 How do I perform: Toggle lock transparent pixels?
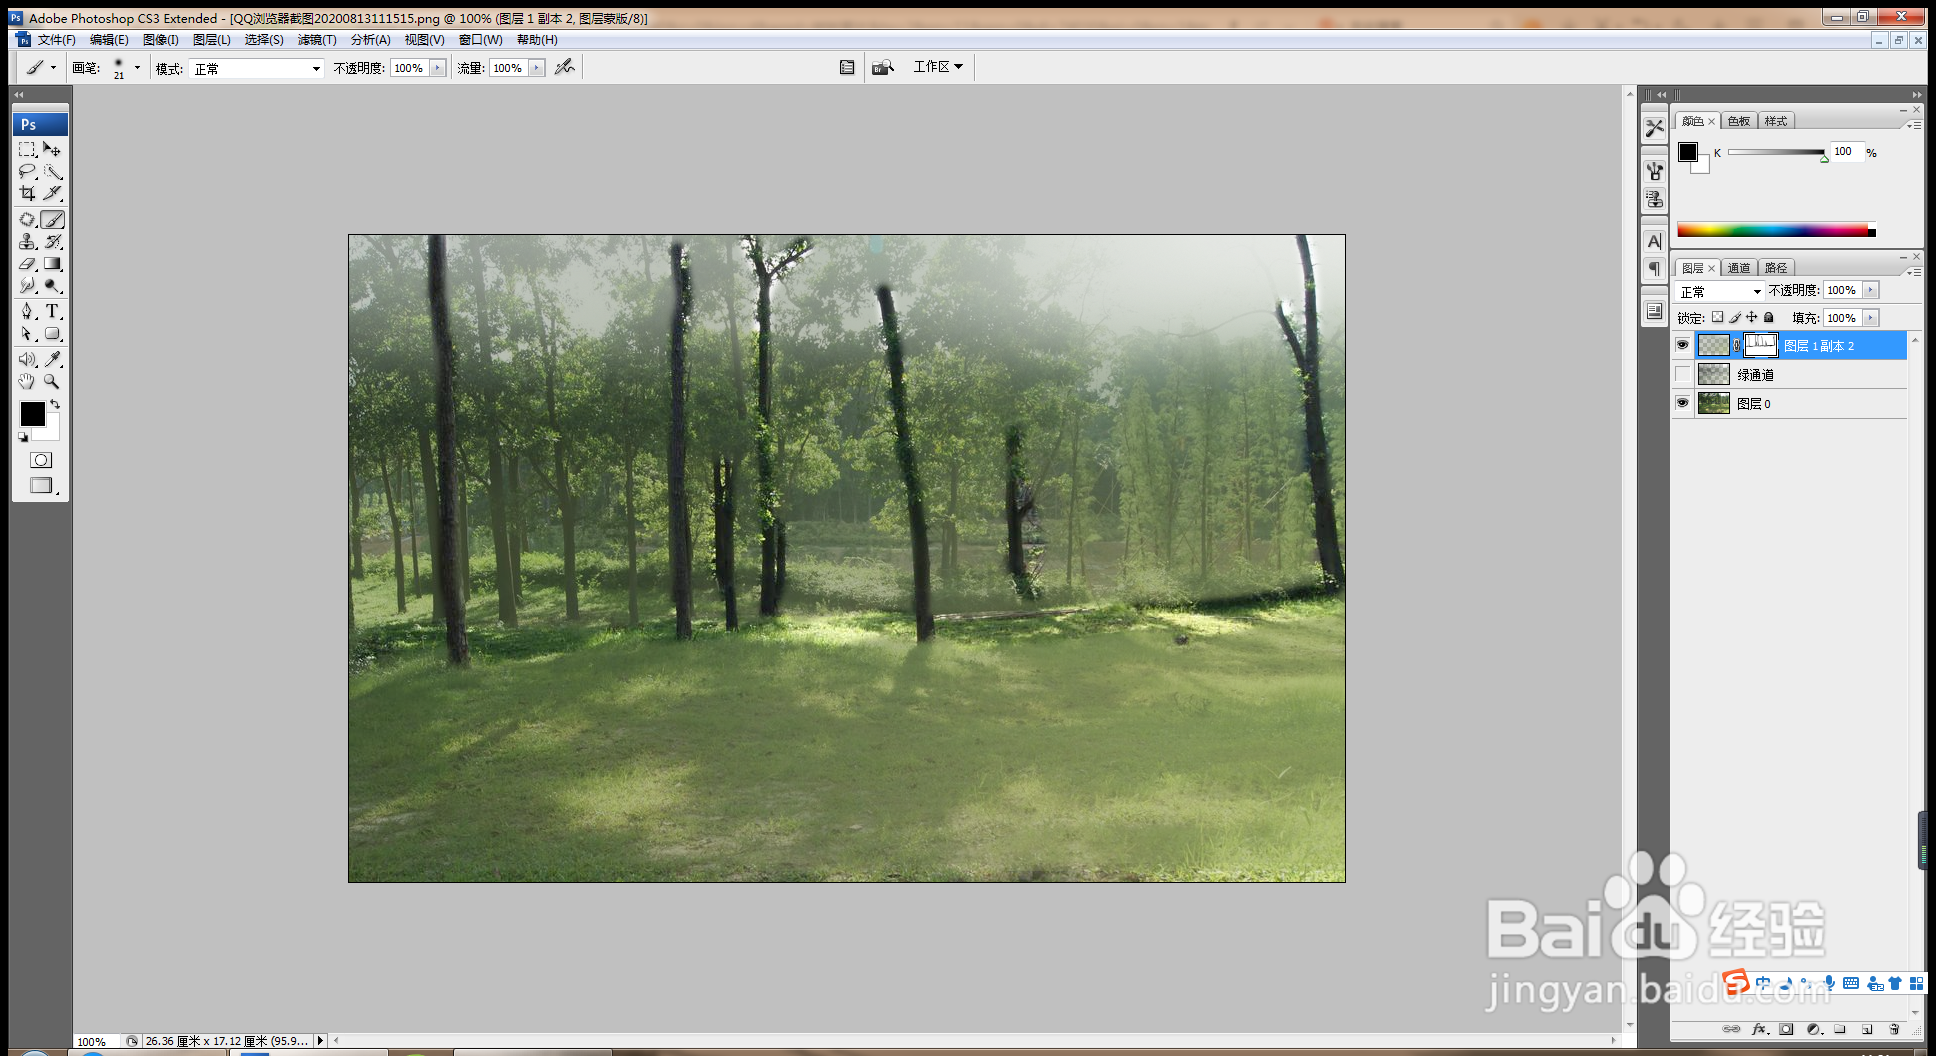tap(1717, 317)
